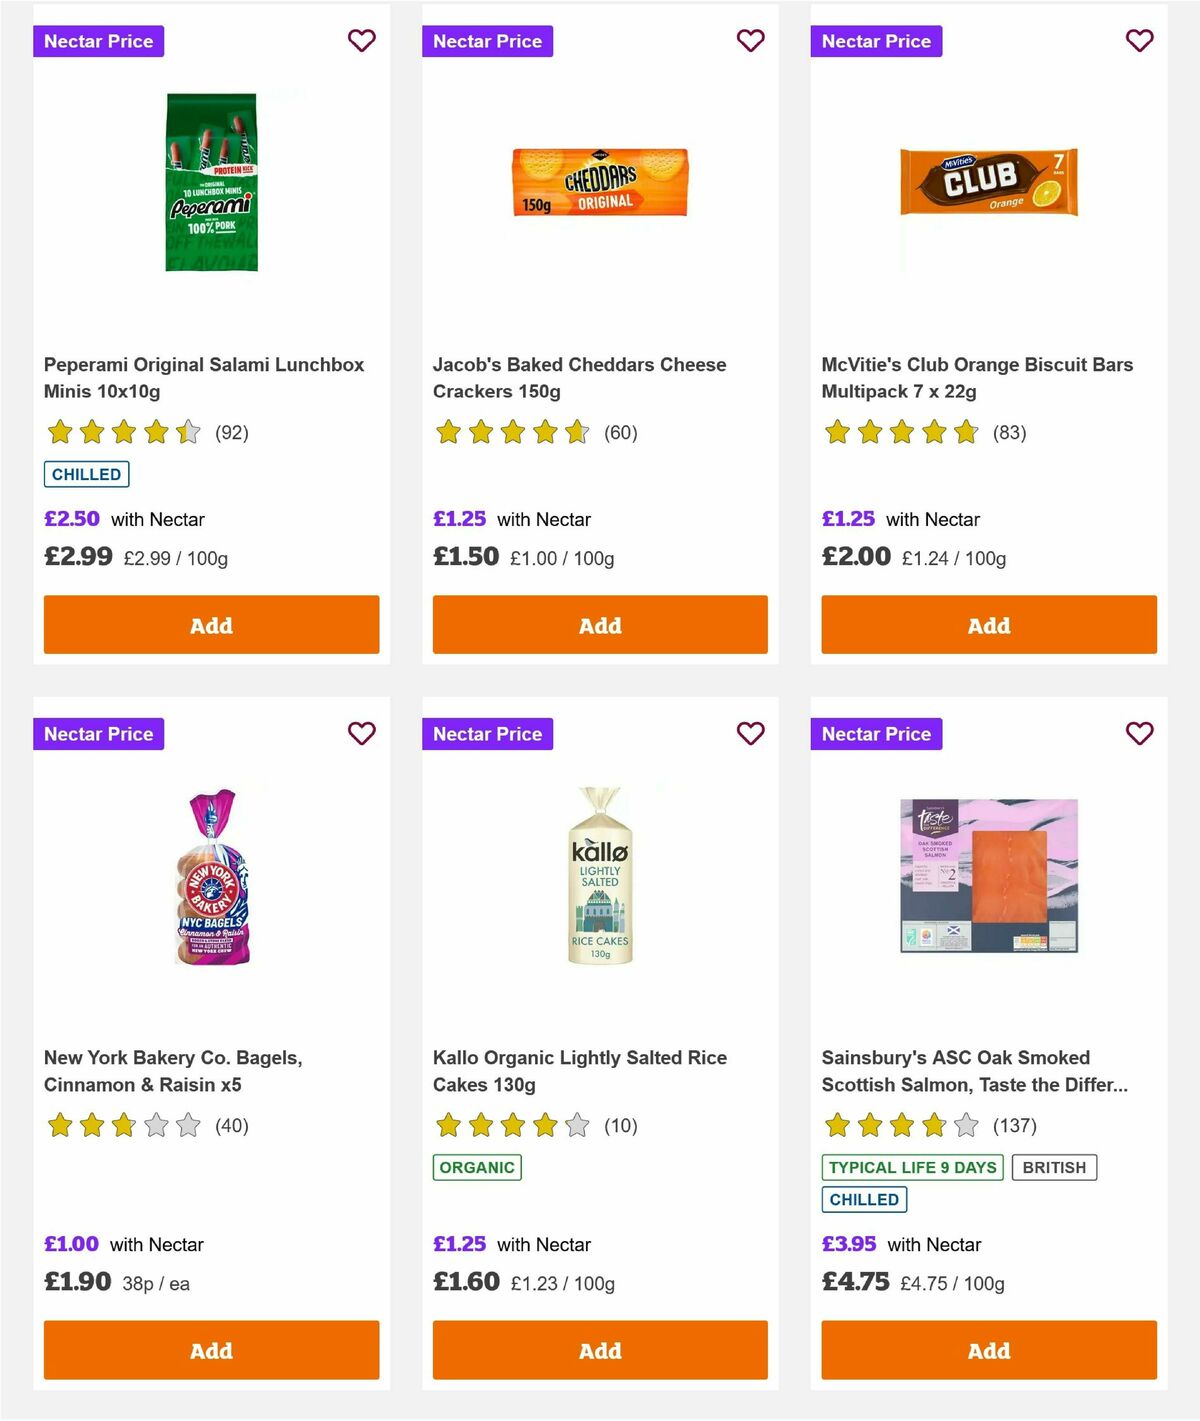Add New York Bakery Cinnamon Raisin Bagels
This screenshot has height=1421, width=1200.
(210, 1350)
